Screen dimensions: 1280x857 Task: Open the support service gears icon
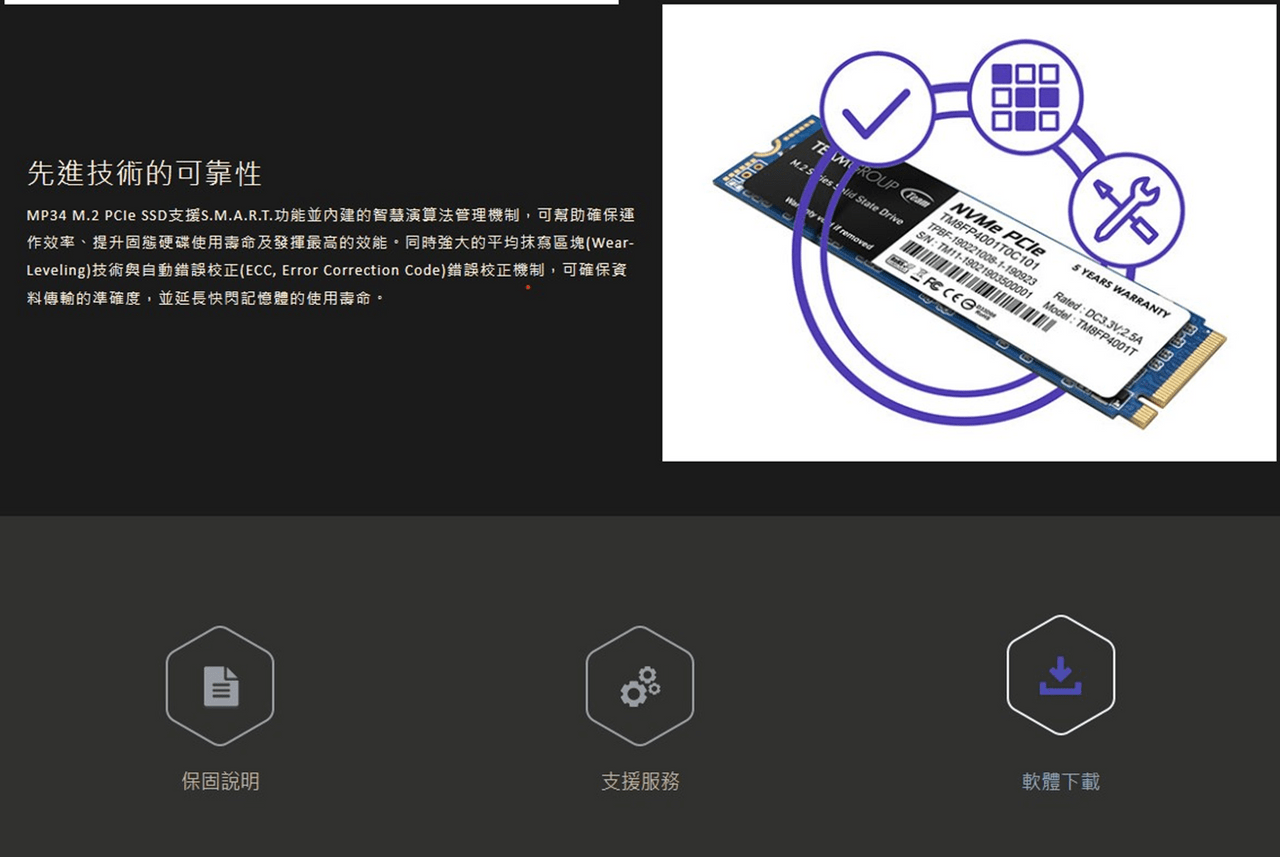(x=640, y=686)
